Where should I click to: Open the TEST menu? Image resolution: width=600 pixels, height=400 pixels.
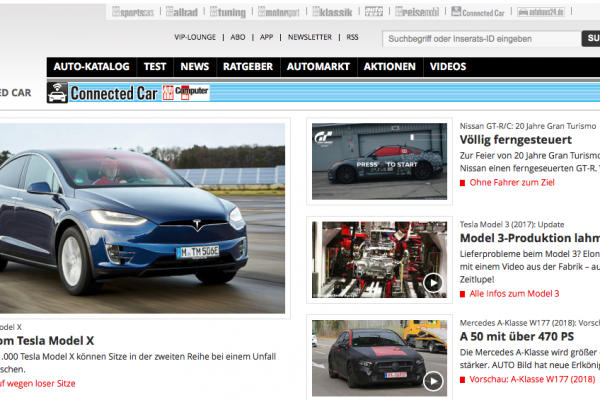click(155, 67)
